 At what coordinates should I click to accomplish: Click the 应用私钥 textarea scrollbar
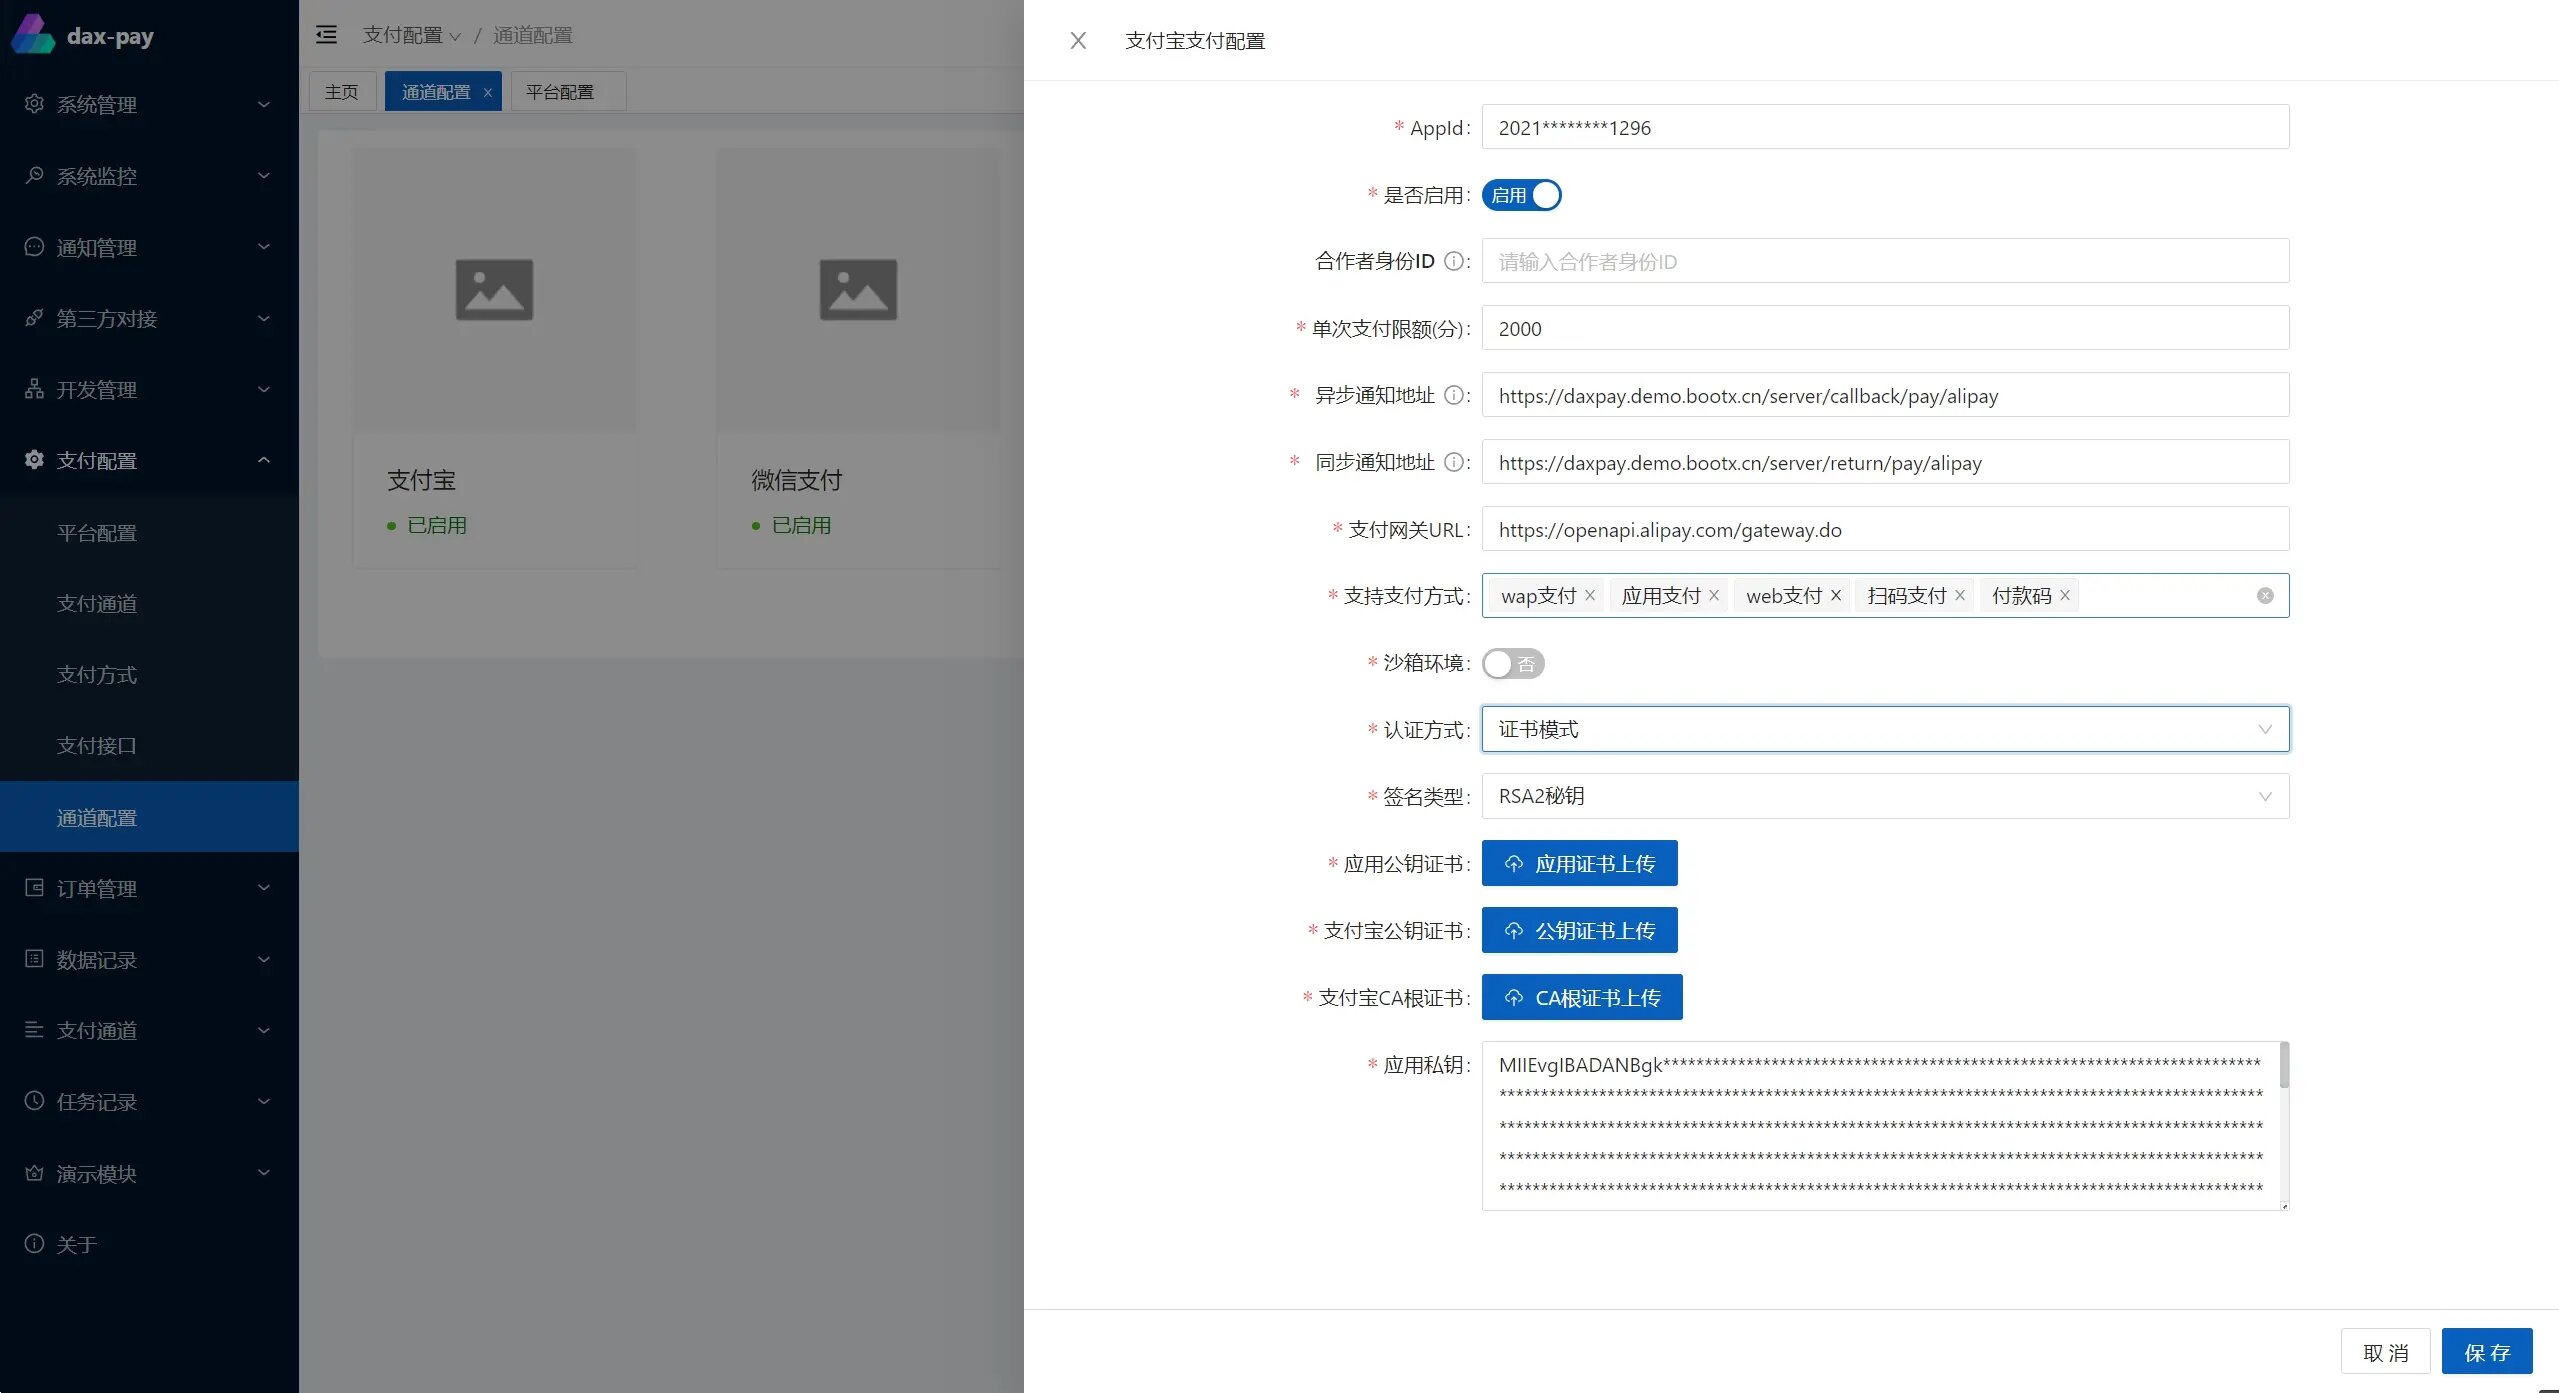[2284, 1066]
